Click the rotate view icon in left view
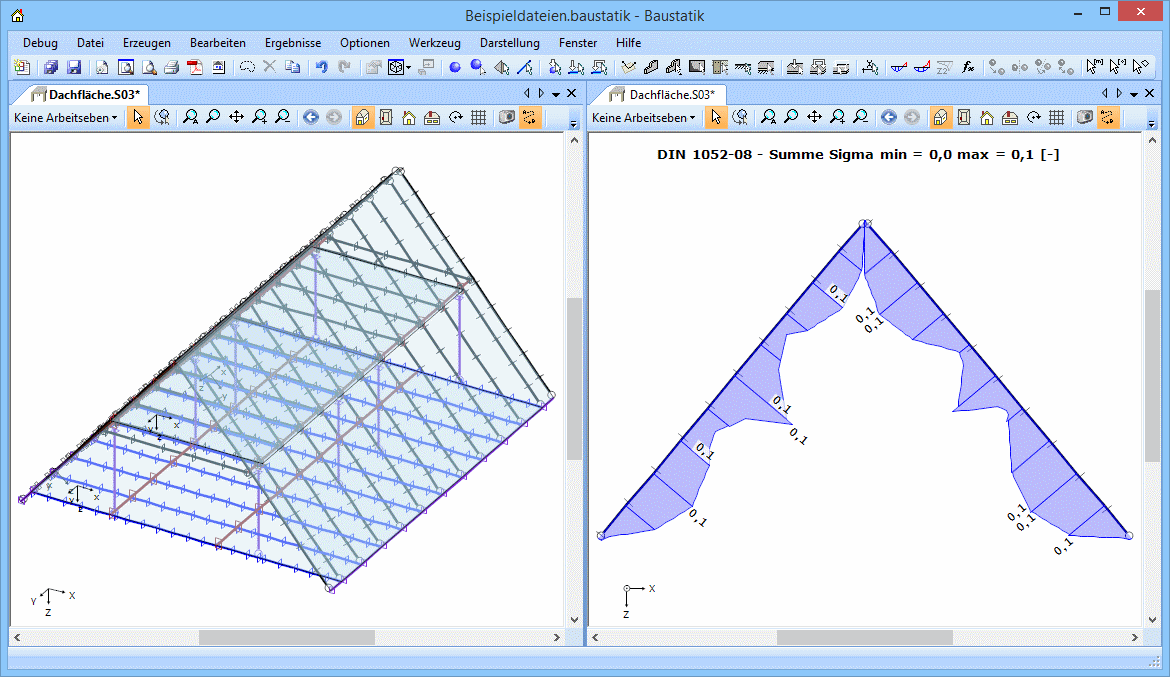Image resolution: width=1170 pixels, height=677 pixels. (x=455, y=117)
